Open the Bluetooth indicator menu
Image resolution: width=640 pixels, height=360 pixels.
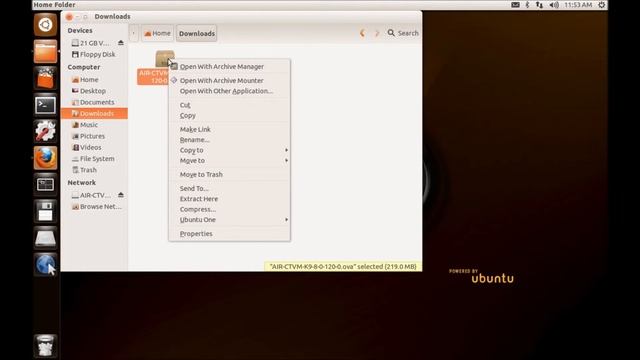point(527,5)
